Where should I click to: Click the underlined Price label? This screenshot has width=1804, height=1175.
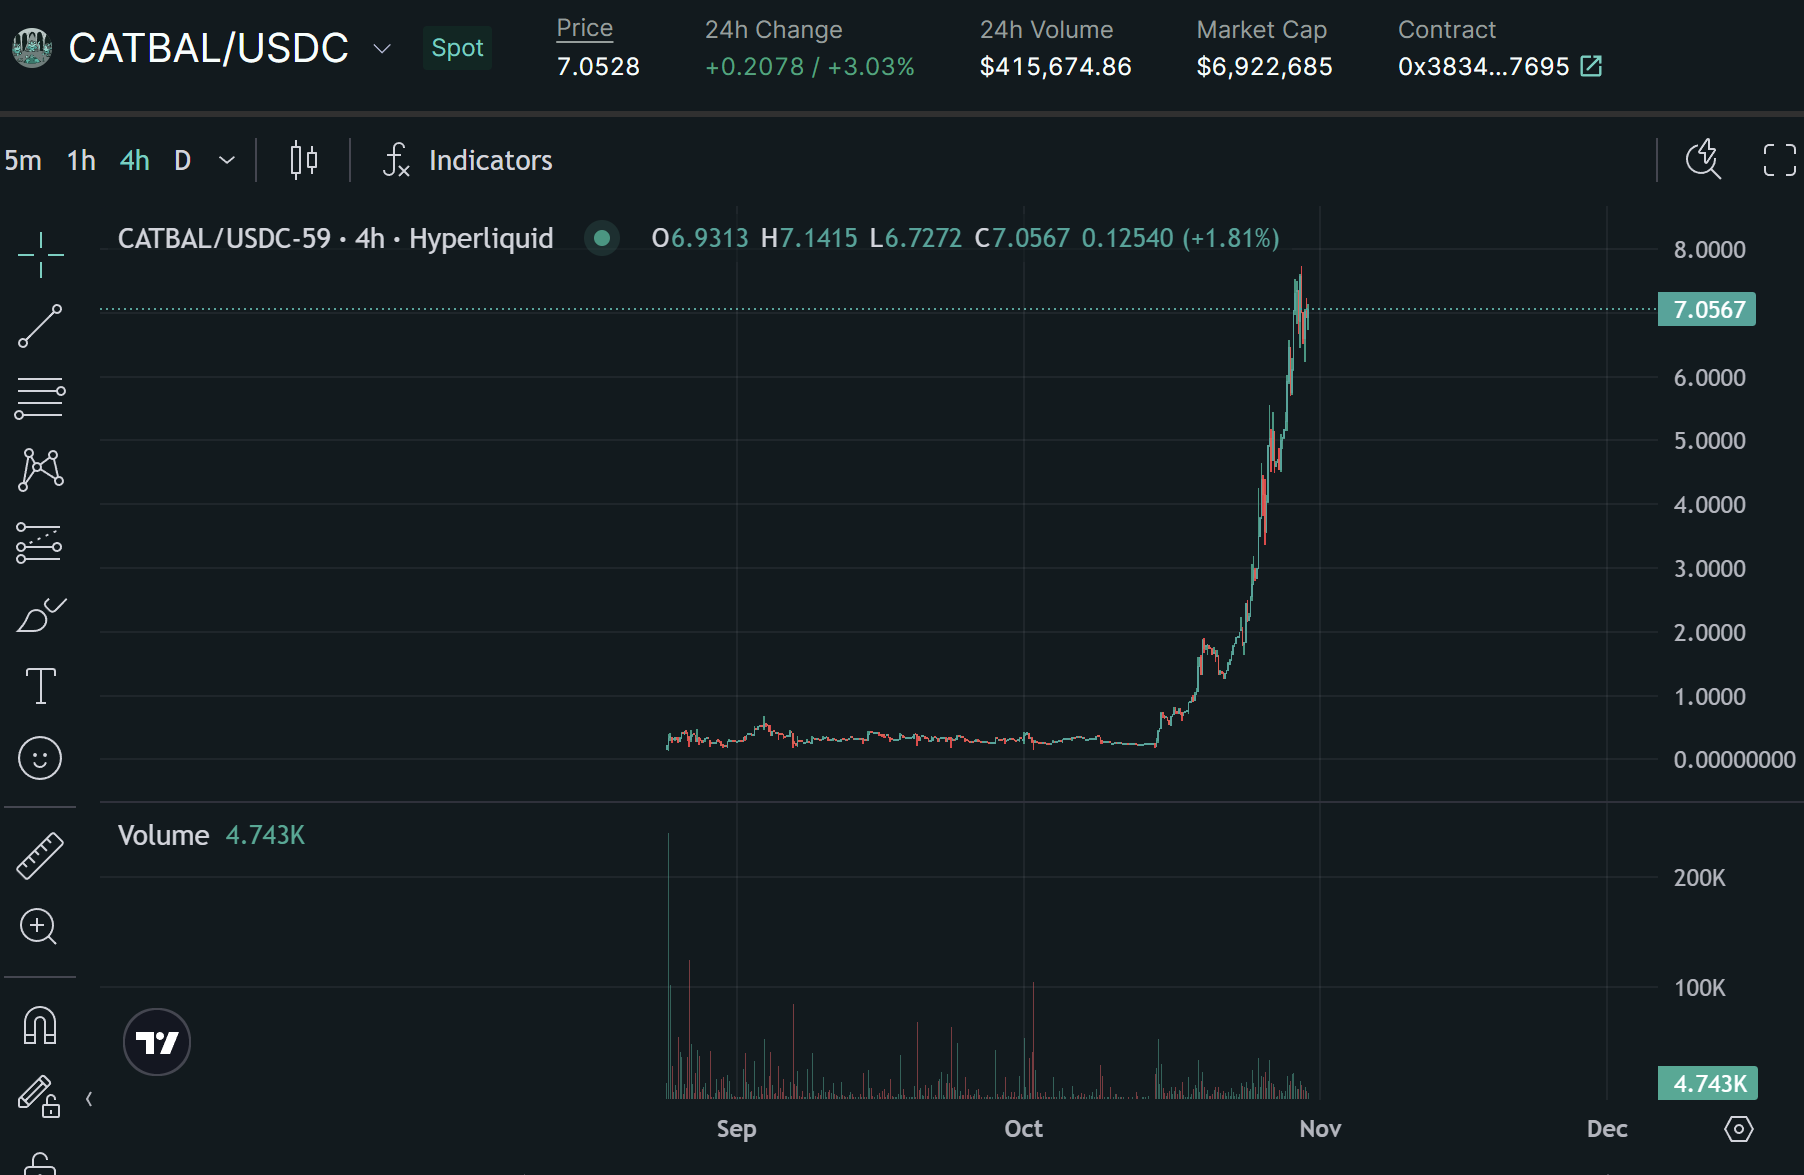585,28
